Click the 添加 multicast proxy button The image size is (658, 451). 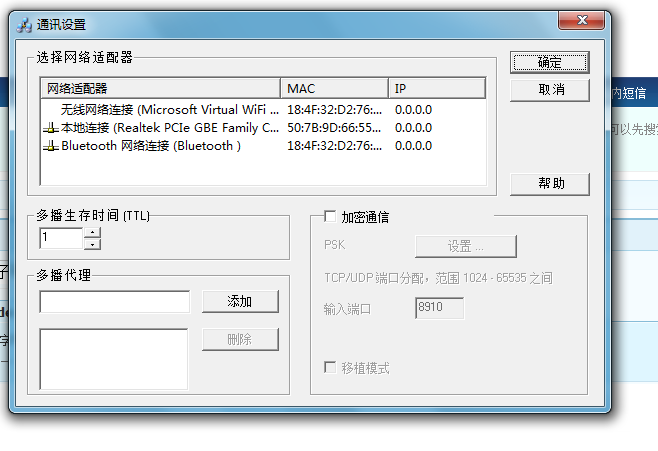click(x=240, y=301)
